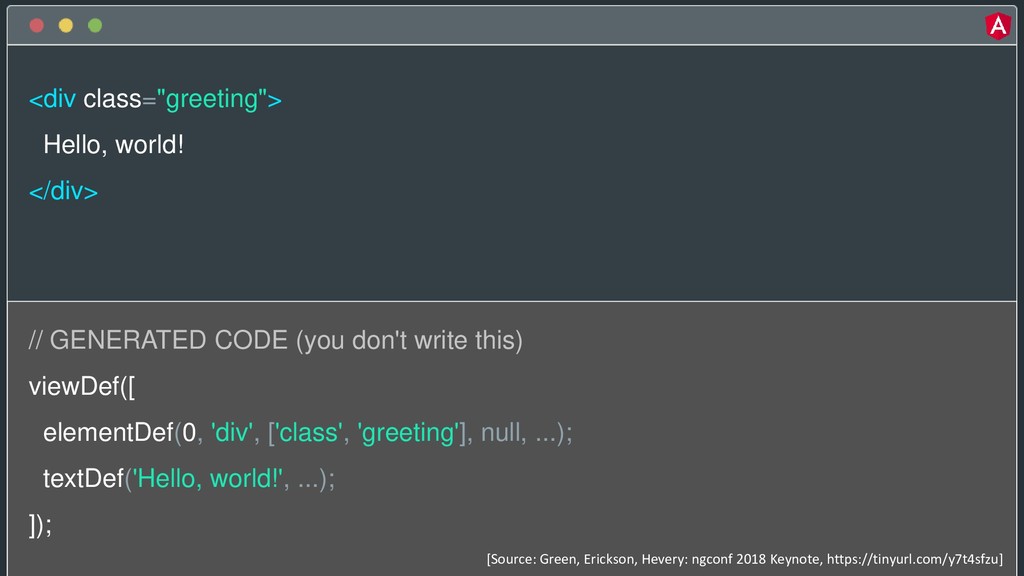Click the closing ]); line

click(40, 525)
